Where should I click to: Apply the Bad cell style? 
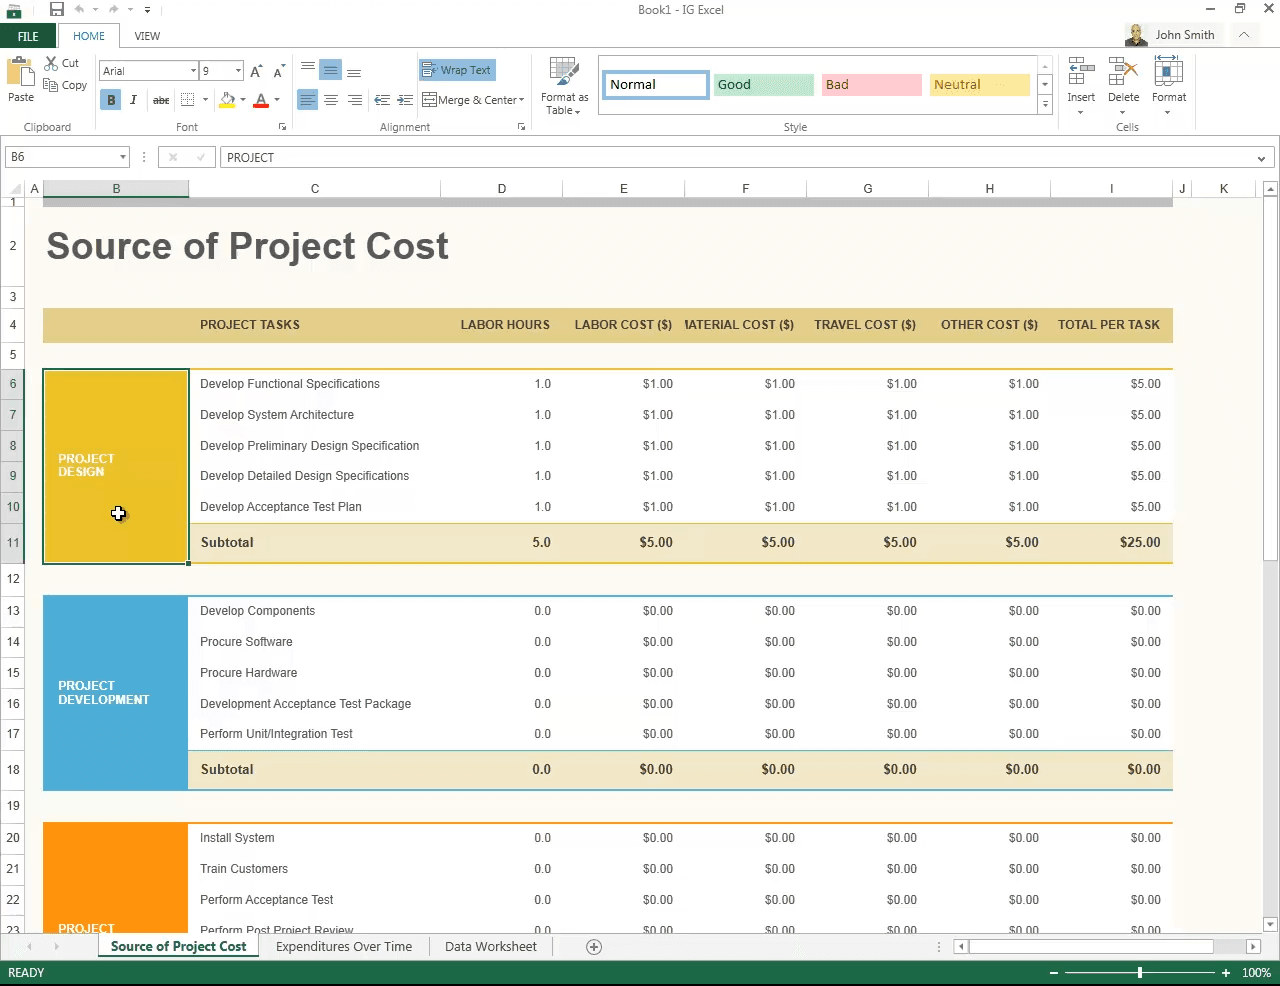tap(871, 85)
